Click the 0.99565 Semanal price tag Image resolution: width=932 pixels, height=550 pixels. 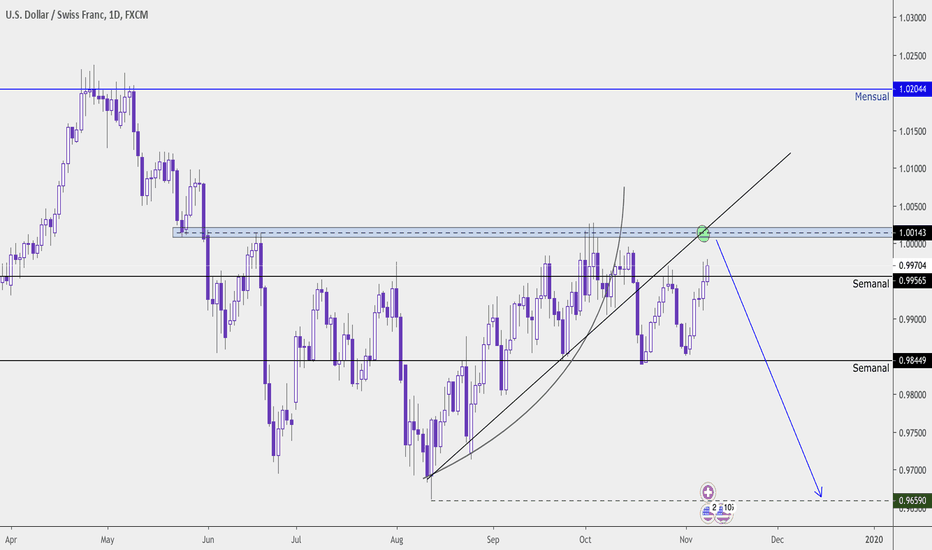click(x=910, y=281)
